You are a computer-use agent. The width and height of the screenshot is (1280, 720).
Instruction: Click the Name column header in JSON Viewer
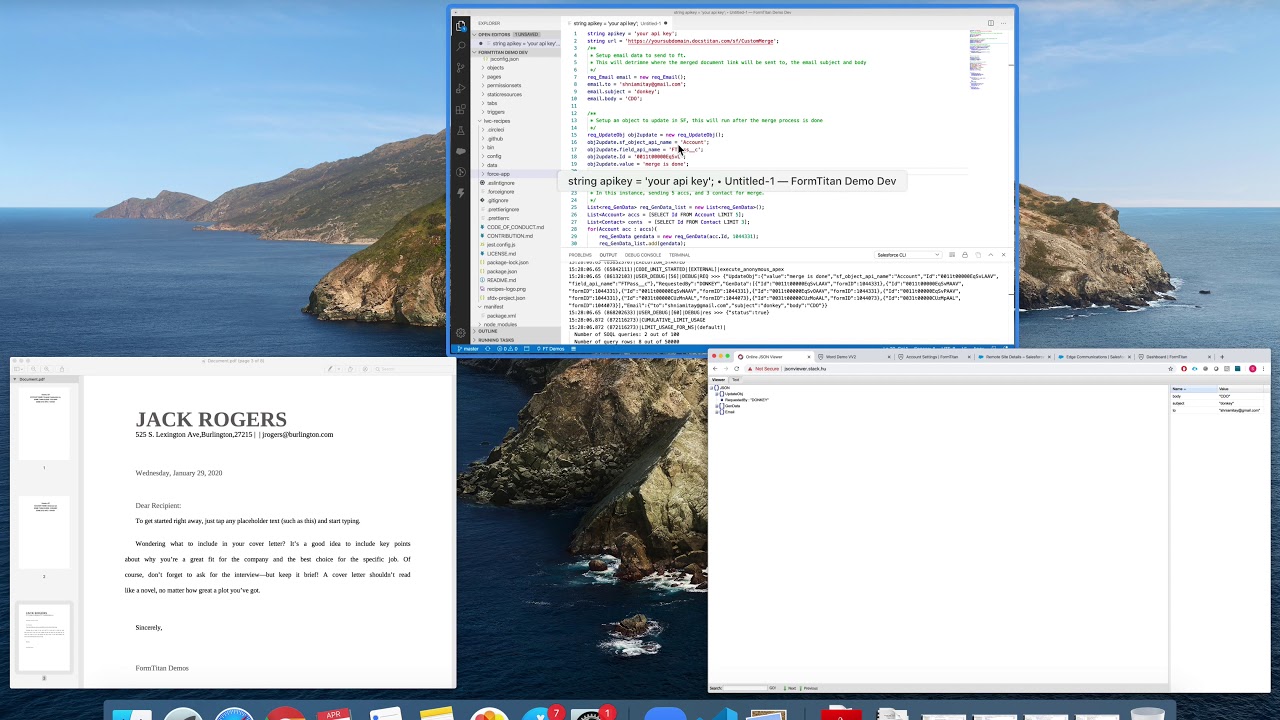(x=1193, y=389)
